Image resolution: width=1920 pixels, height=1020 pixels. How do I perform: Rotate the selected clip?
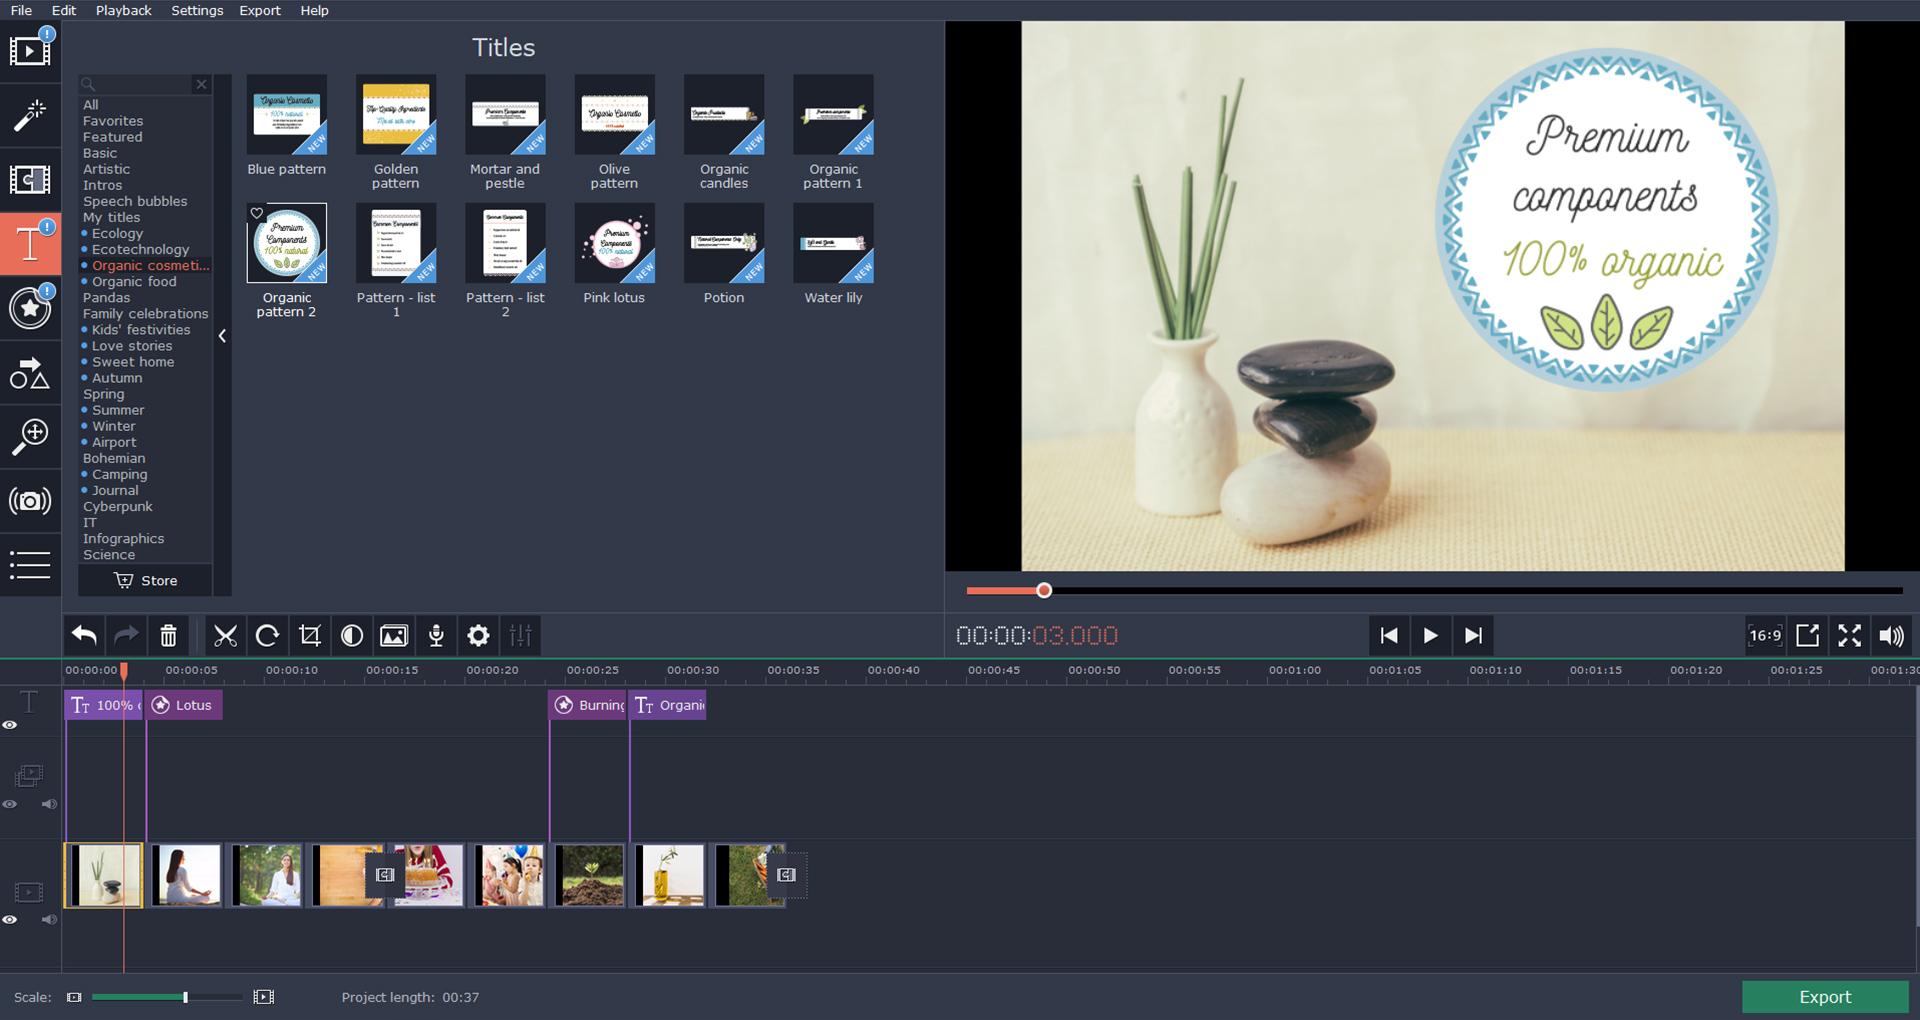point(267,635)
